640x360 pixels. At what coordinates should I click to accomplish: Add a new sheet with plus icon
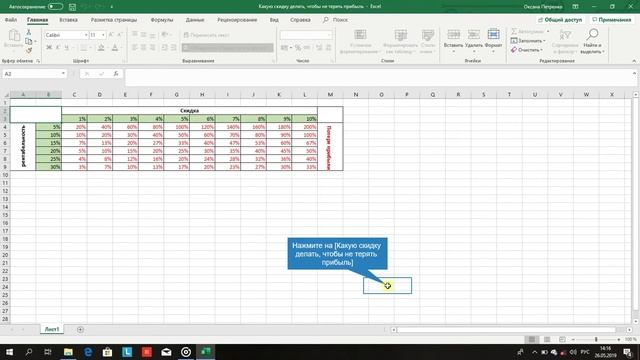(x=80, y=329)
